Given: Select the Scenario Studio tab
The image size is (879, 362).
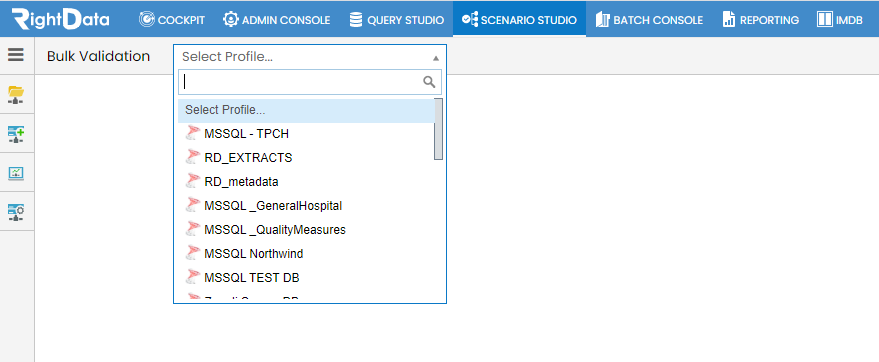Looking at the screenshot, I should [520, 20].
